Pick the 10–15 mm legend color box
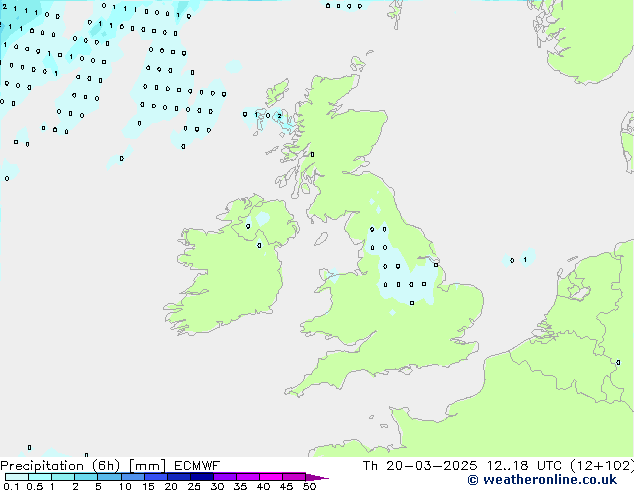The width and height of the screenshot is (634, 490). [133, 477]
